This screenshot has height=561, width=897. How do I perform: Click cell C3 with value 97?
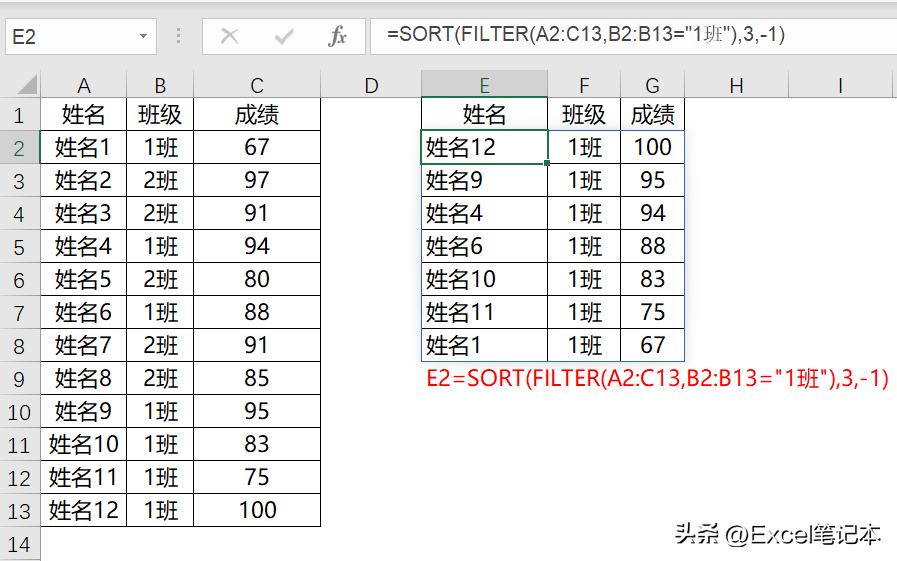pyautogui.click(x=257, y=180)
